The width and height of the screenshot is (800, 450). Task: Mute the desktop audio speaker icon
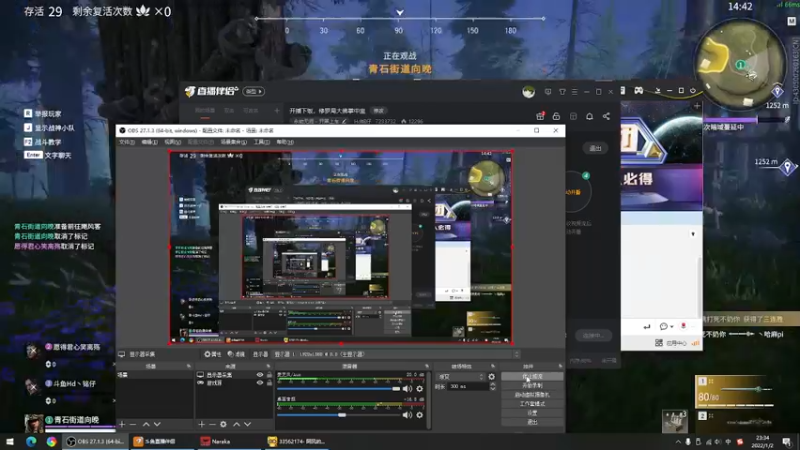click(407, 415)
